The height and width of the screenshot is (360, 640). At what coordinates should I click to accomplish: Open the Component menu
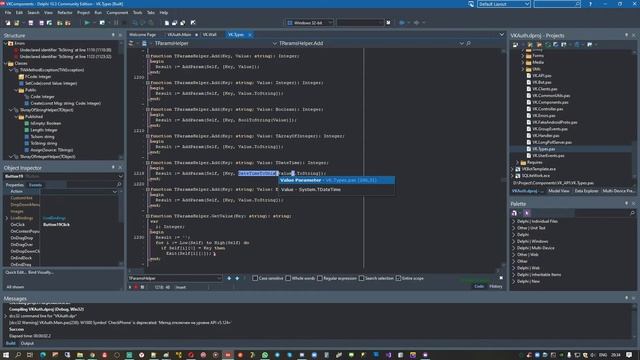point(117,13)
